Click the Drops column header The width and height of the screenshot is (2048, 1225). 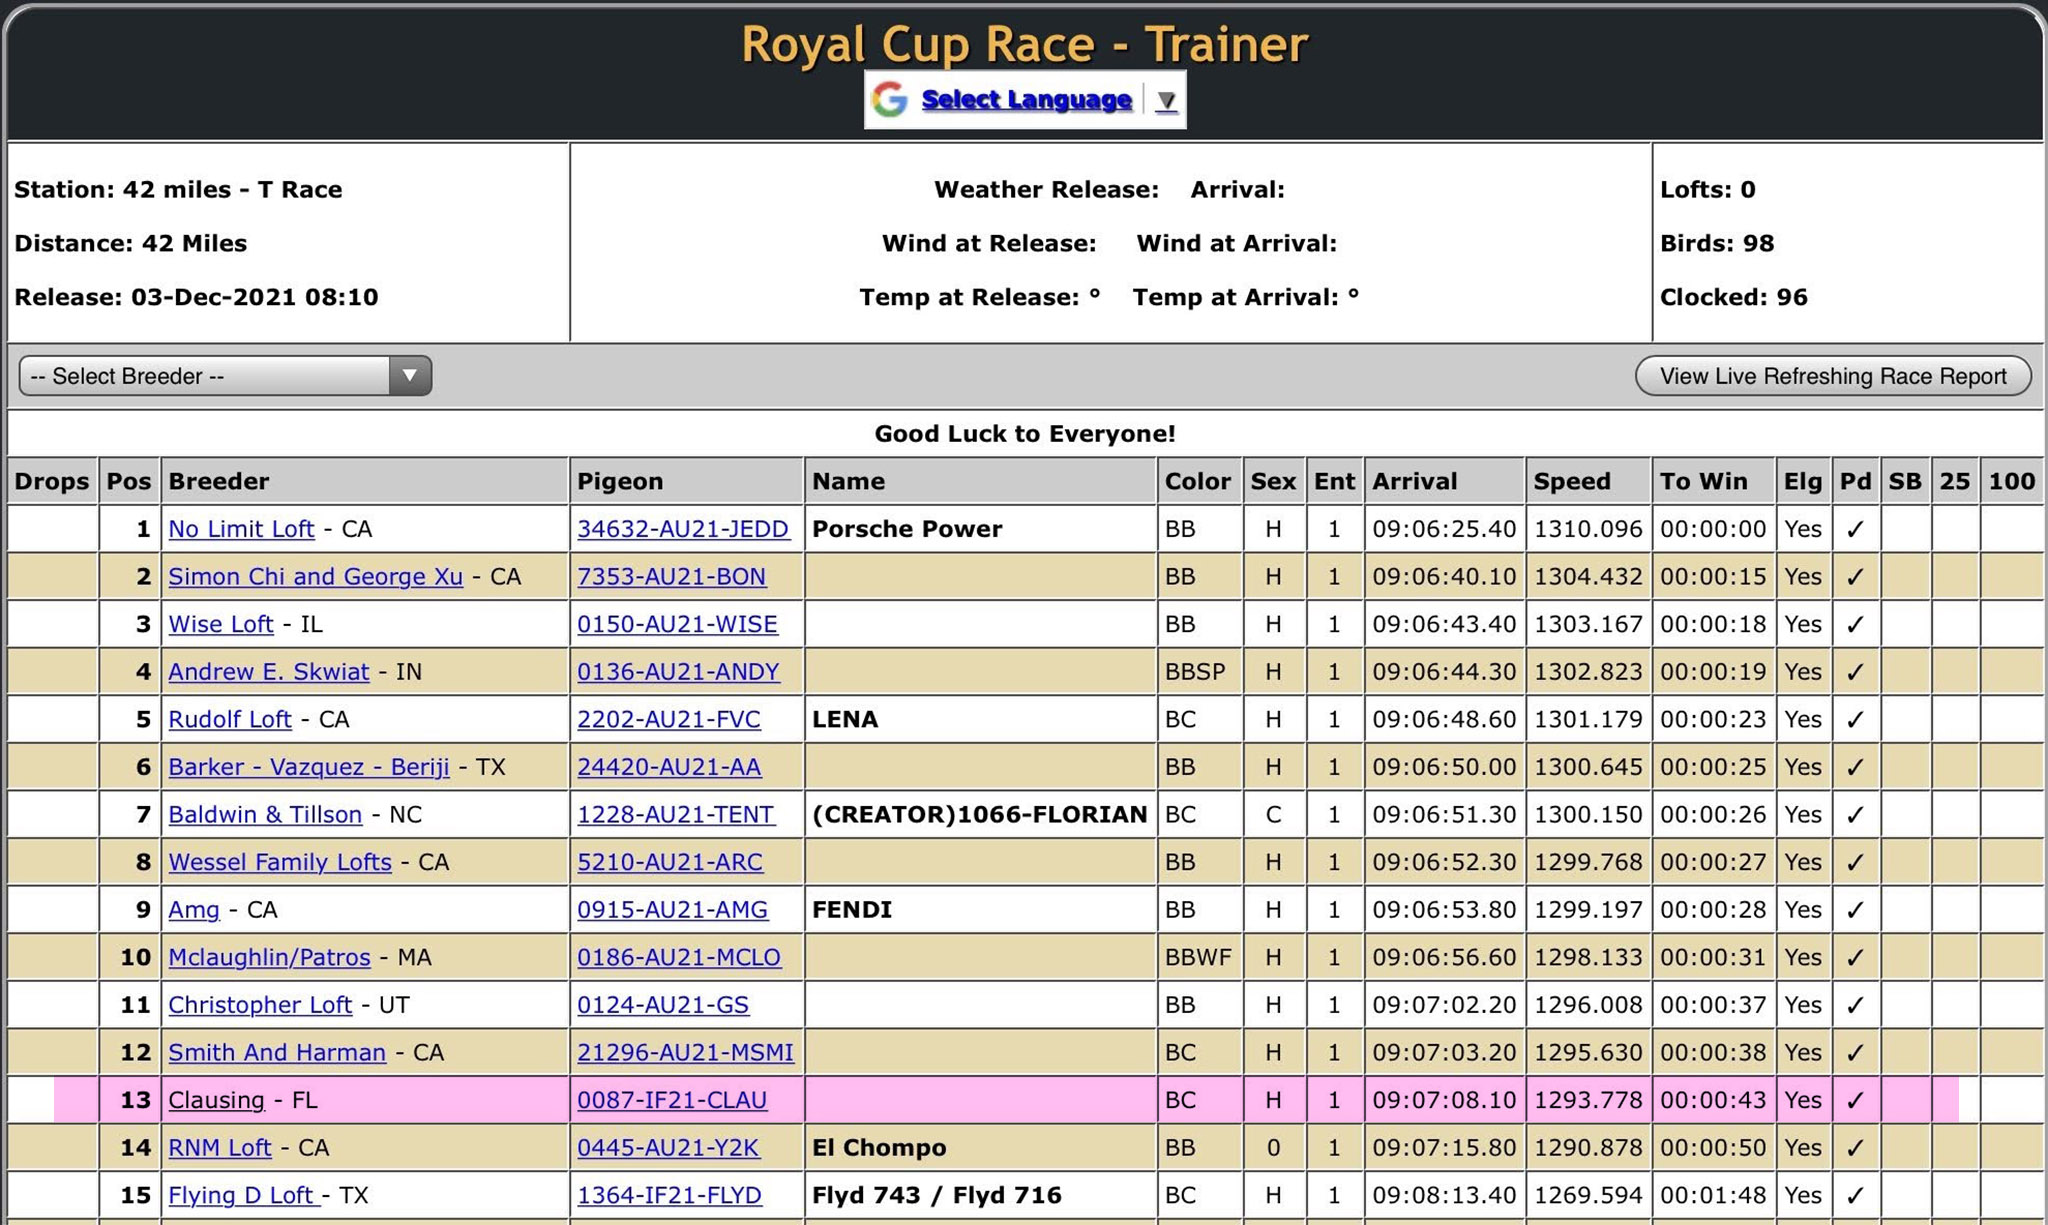pyautogui.click(x=52, y=481)
